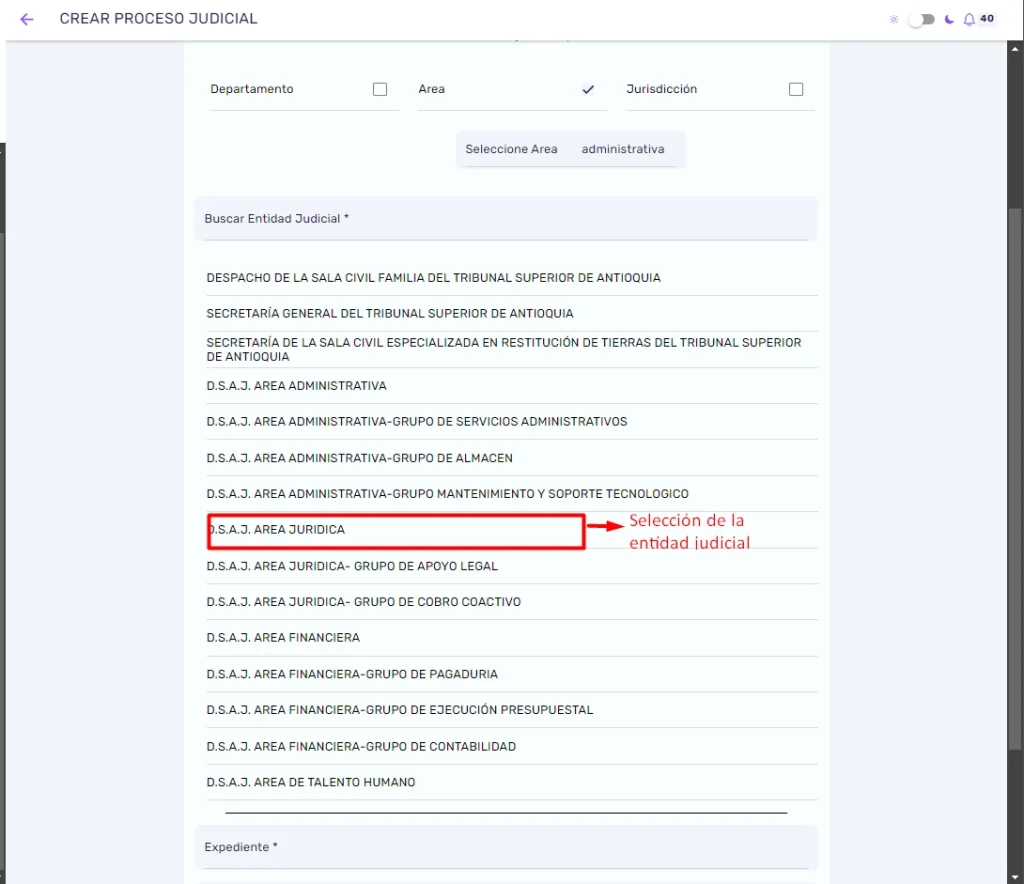Pick AREA FINANCIERA-GRUPO DE EJECUCIÓN PRESUPUESTAL
Image resolution: width=1024 pixels, height=884 pixels.
pos(512,710)
